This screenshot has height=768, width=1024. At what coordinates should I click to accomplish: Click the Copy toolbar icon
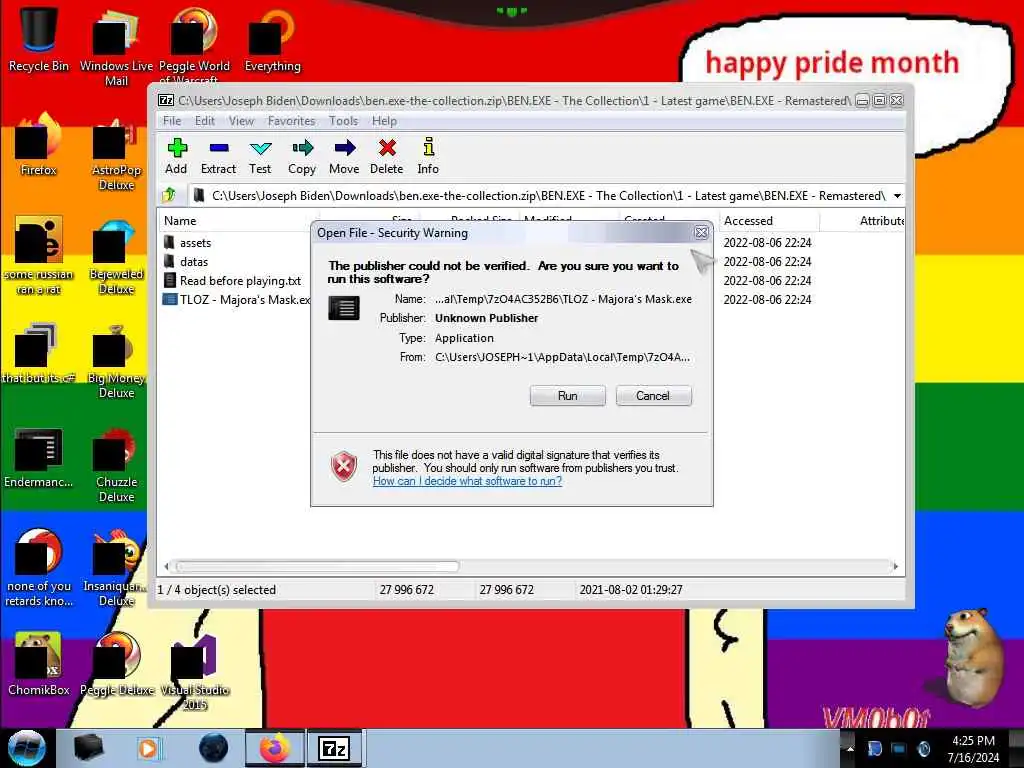[x=302, y=155]
